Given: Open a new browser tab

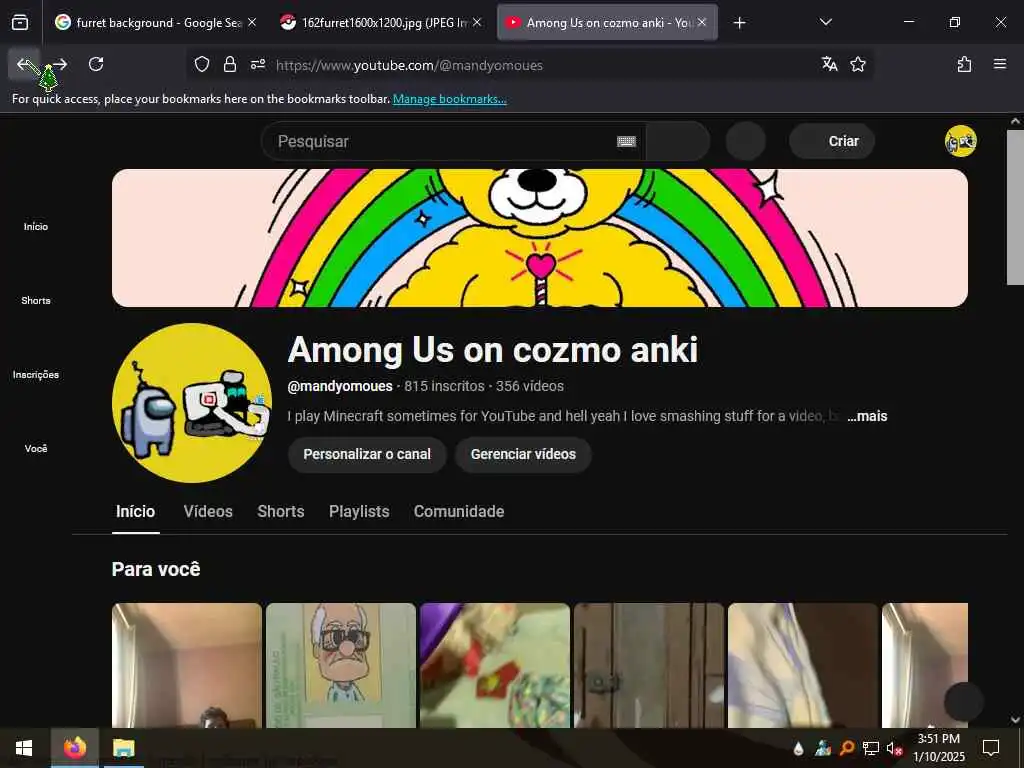Looking at the screenshot, I should pos(739,23).
